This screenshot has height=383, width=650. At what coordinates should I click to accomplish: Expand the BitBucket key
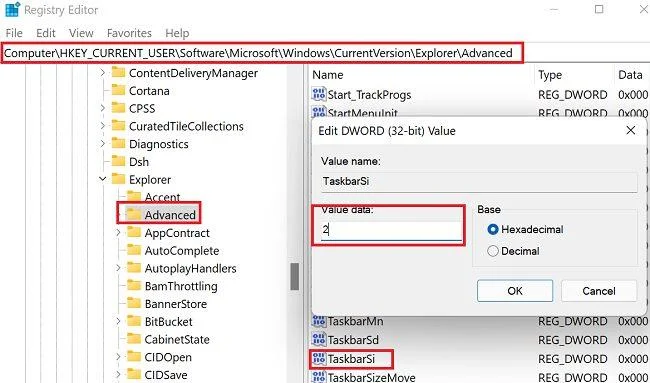coord(118,322)
